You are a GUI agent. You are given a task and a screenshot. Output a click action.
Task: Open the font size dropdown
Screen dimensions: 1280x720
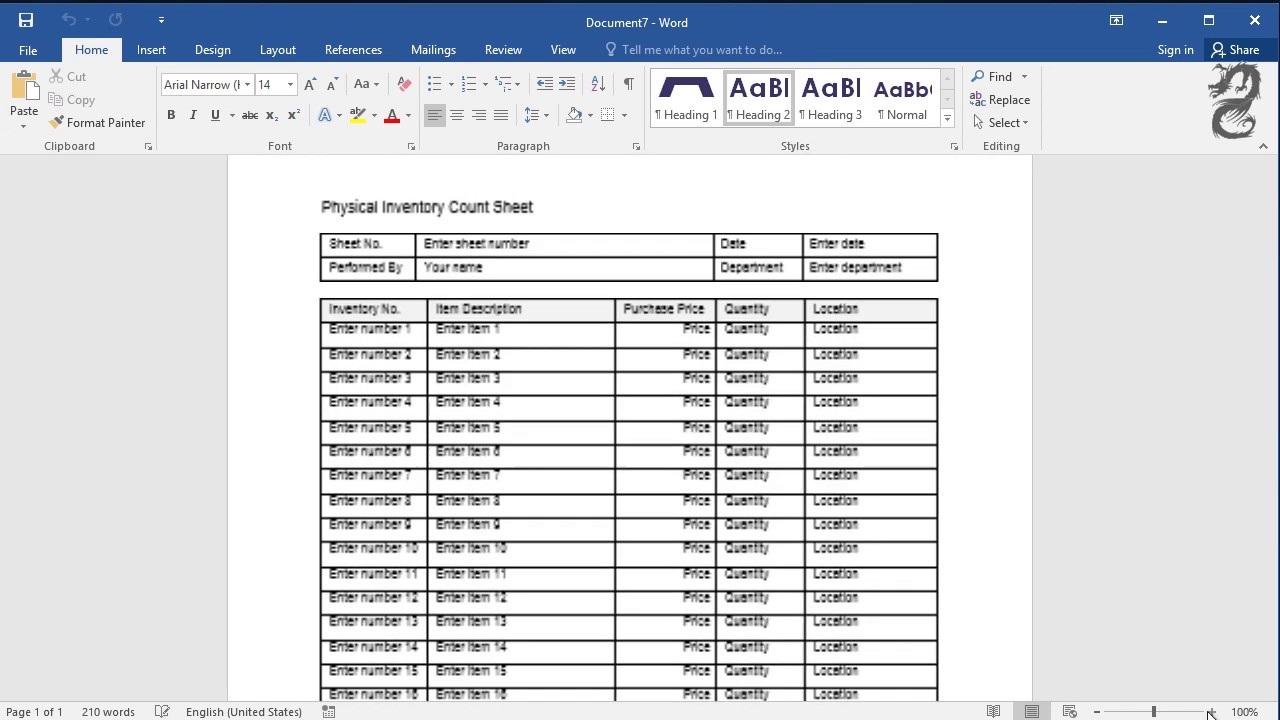point(290,85)
